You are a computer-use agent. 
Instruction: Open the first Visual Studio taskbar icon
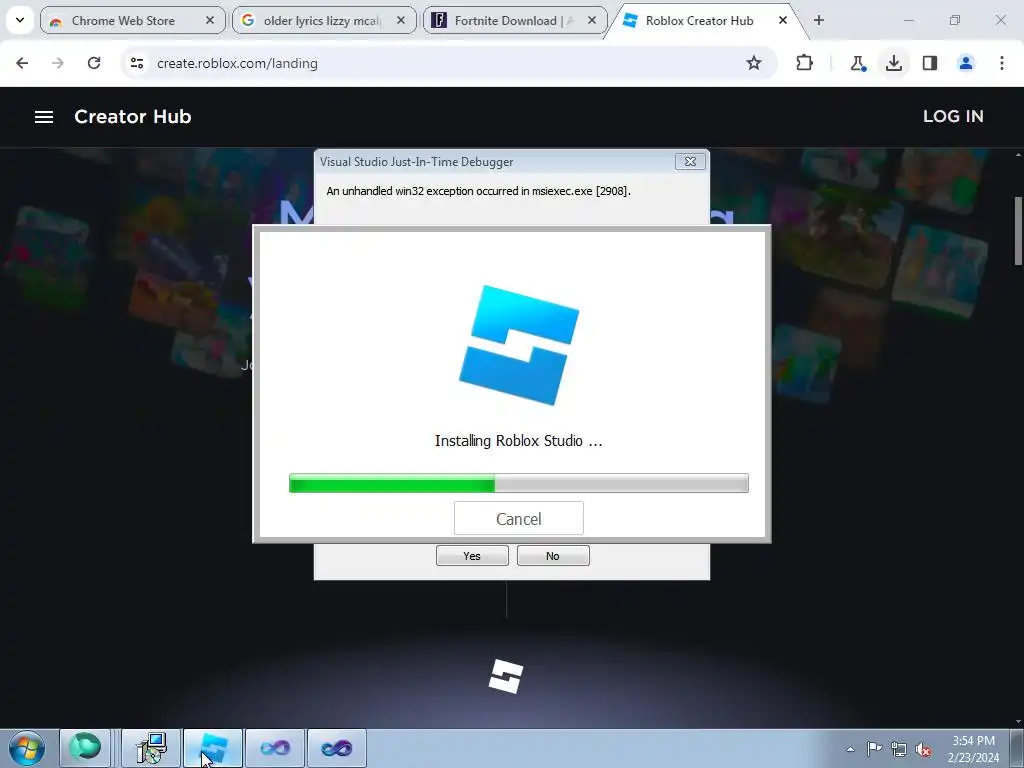tap(275, 748)
